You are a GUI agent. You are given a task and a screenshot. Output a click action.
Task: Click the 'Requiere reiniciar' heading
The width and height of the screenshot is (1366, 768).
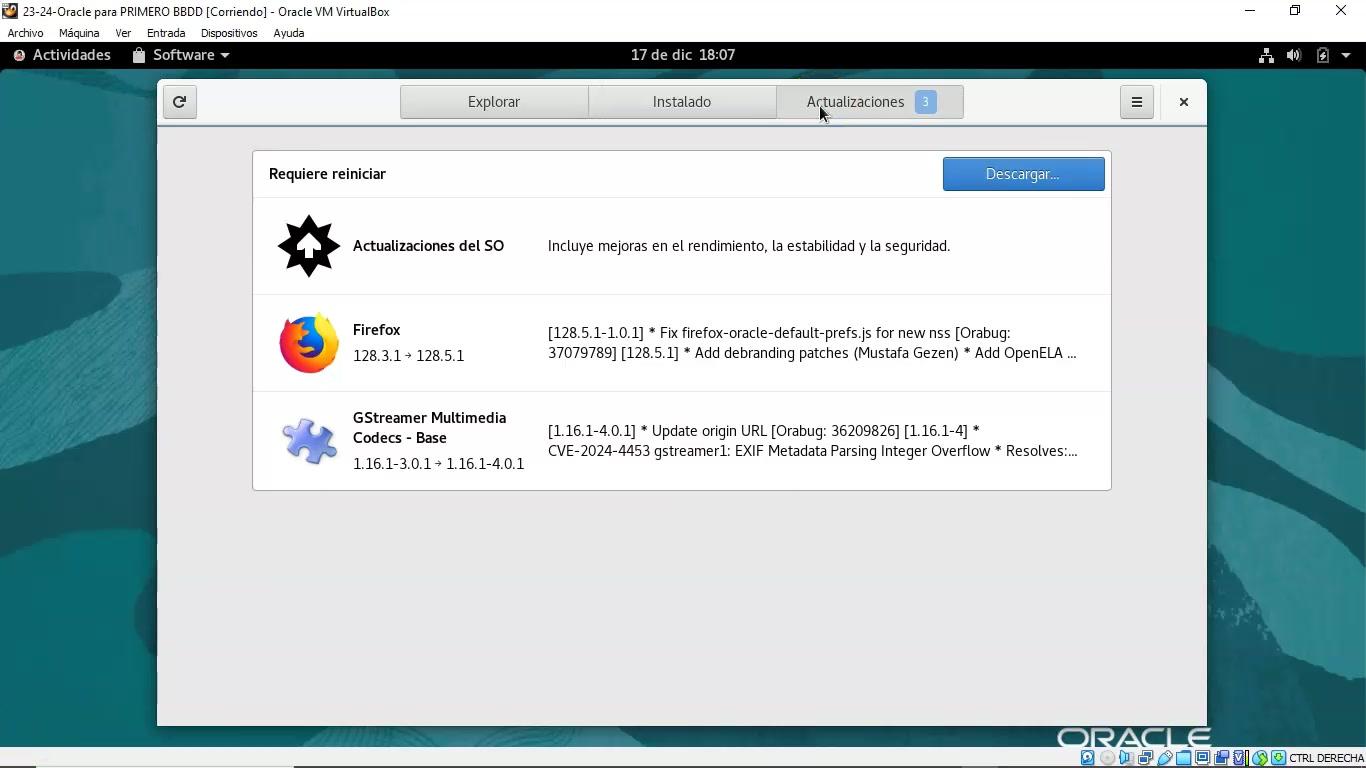click(327, 174)
